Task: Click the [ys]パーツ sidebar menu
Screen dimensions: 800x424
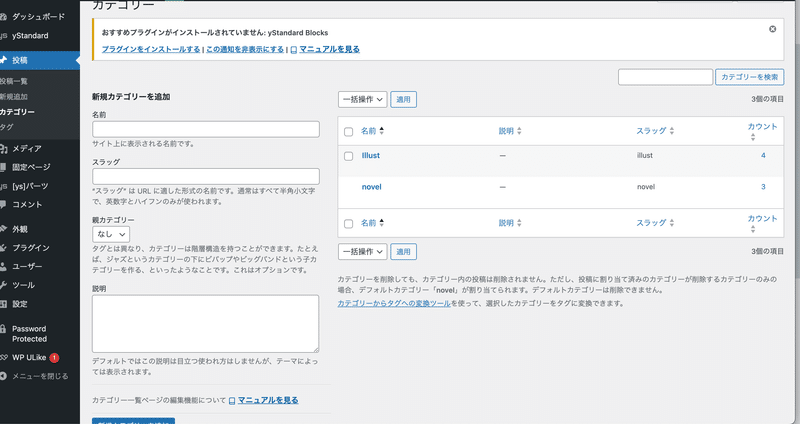Action: (30, 186)
